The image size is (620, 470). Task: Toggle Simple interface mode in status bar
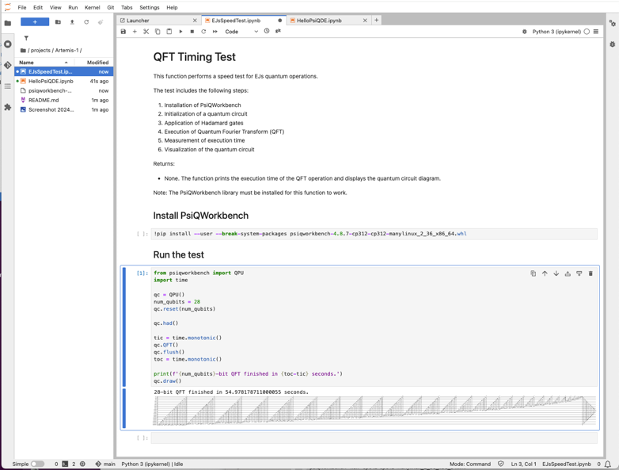pos(38,464)
